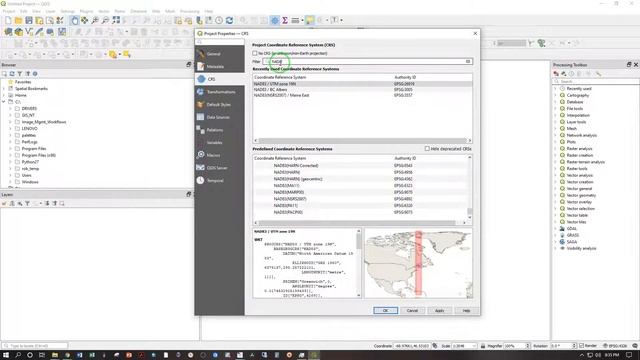Click the Magnifier spin box stepper

point(527,346)
